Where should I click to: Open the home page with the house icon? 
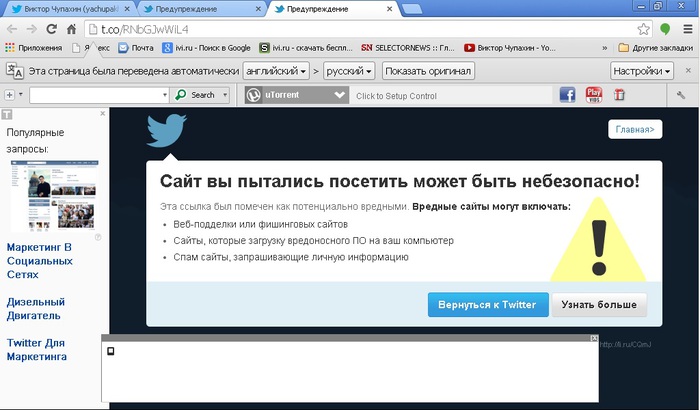pyautogui.click(x=71, y=29)
